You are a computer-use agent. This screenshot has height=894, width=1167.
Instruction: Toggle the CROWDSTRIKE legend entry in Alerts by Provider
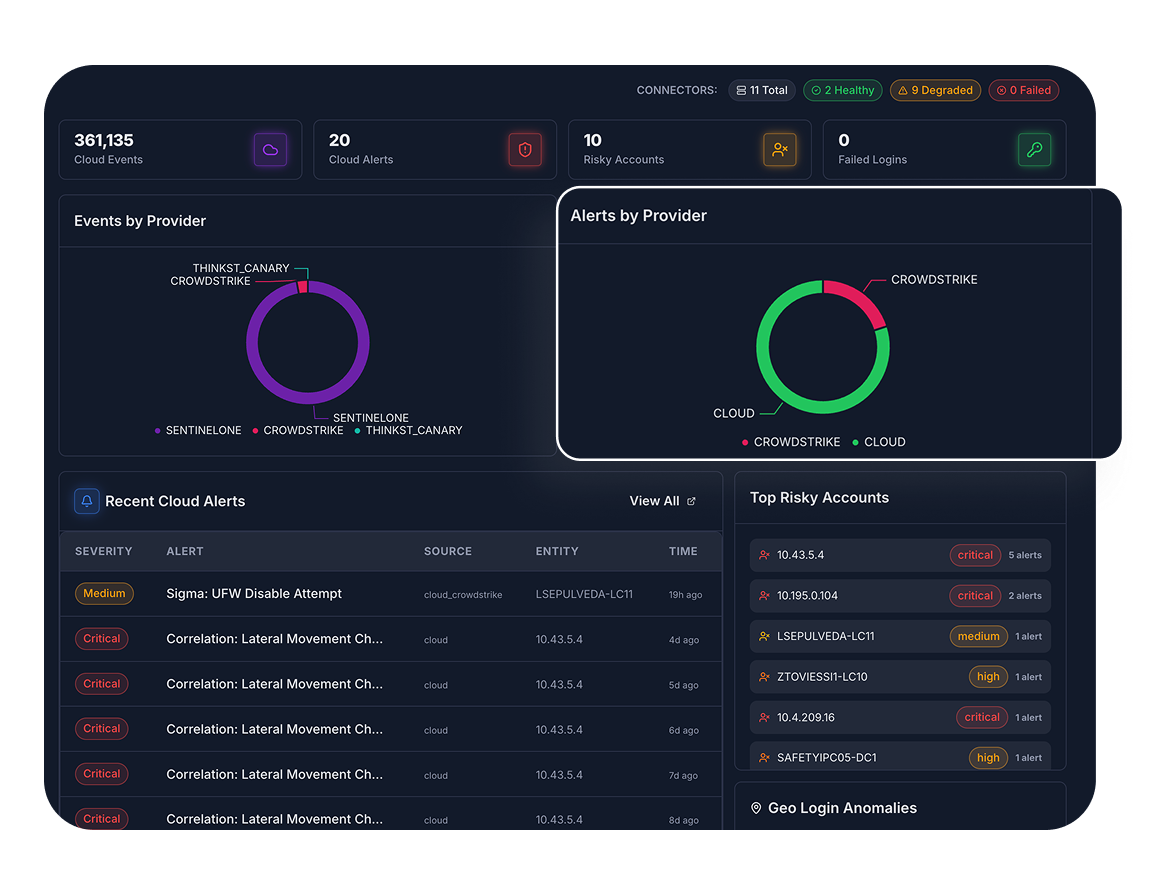791,442
